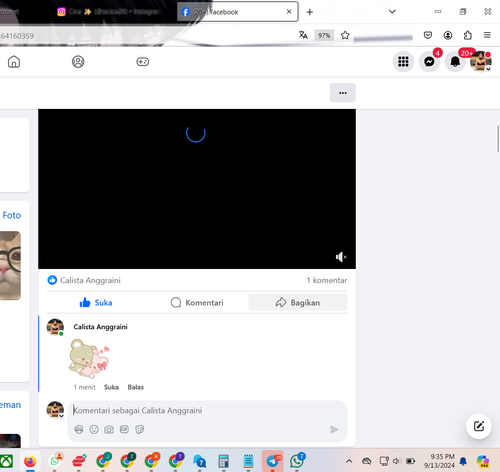Open the three-dots post options button
Screen dimensions: 500x472
click(x=343, y=93)
